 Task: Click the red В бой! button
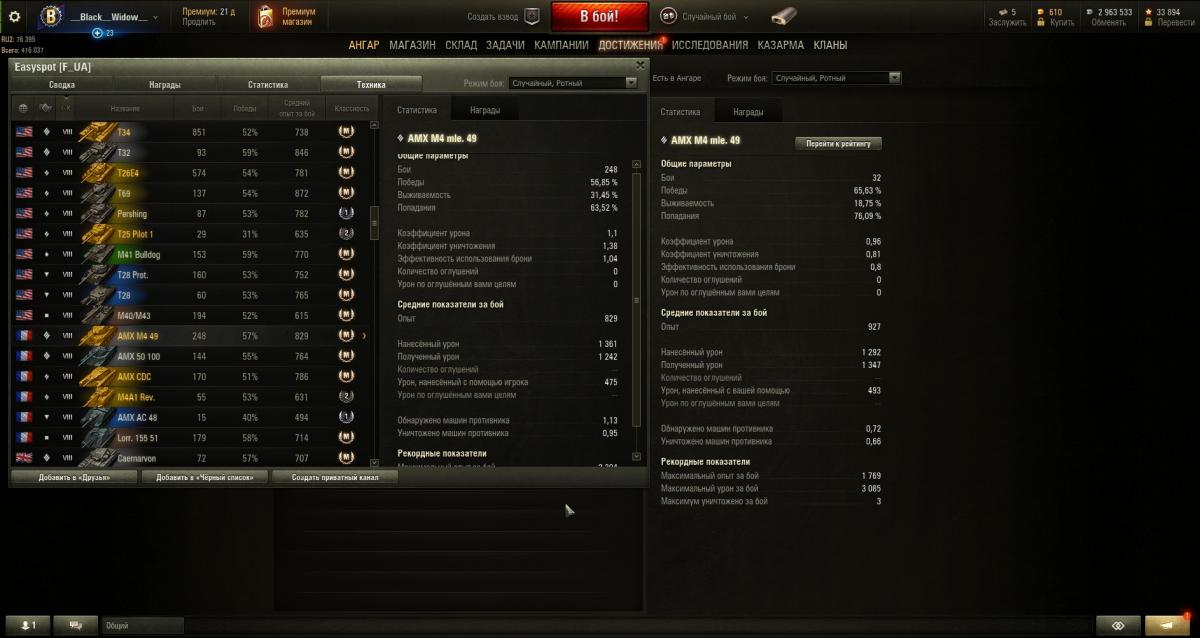600,17
